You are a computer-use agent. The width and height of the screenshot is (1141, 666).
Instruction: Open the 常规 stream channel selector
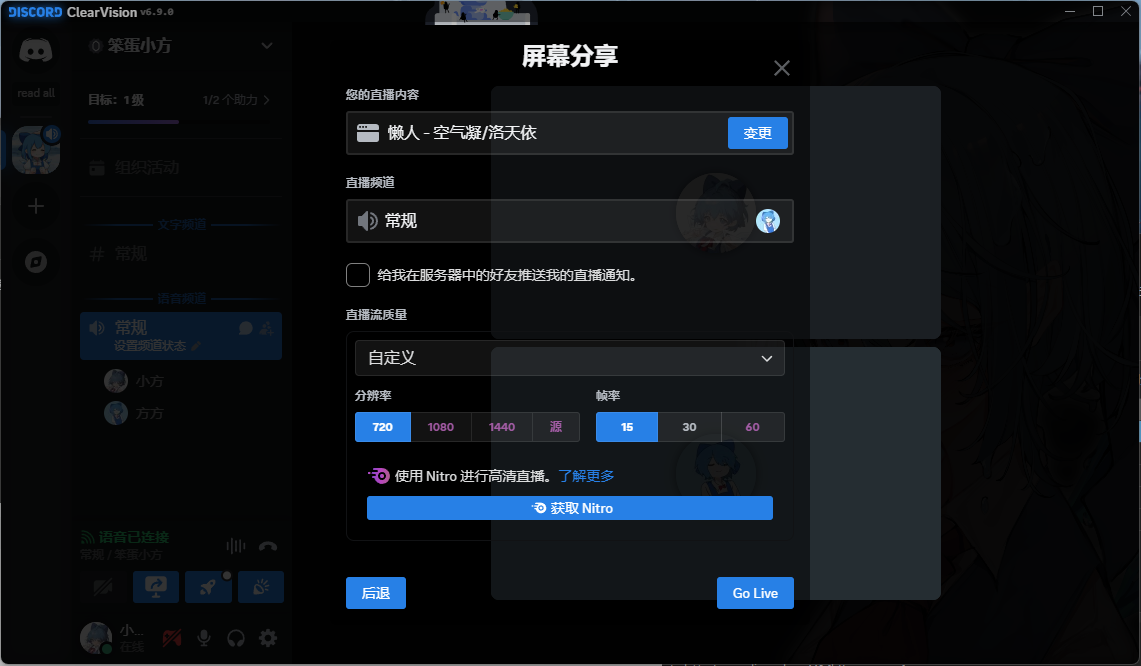[x=569, y=221]
